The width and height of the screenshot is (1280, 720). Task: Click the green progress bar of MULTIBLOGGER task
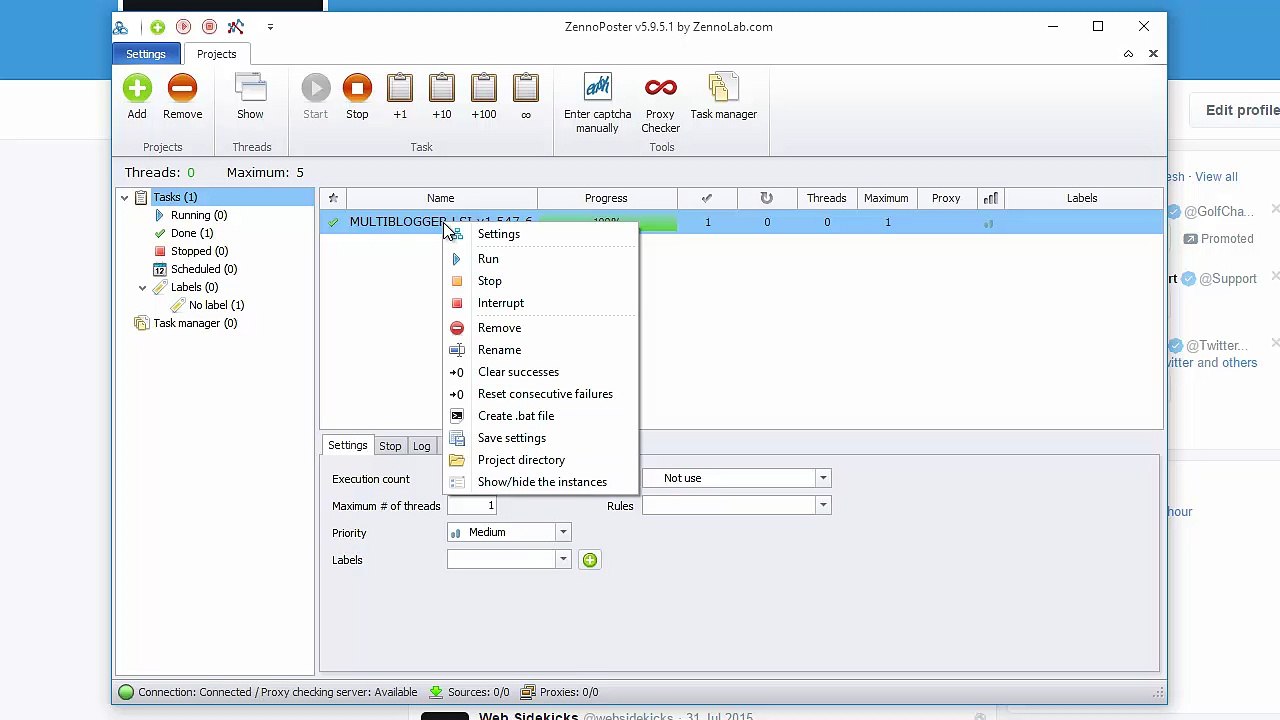tap(607, 222)
